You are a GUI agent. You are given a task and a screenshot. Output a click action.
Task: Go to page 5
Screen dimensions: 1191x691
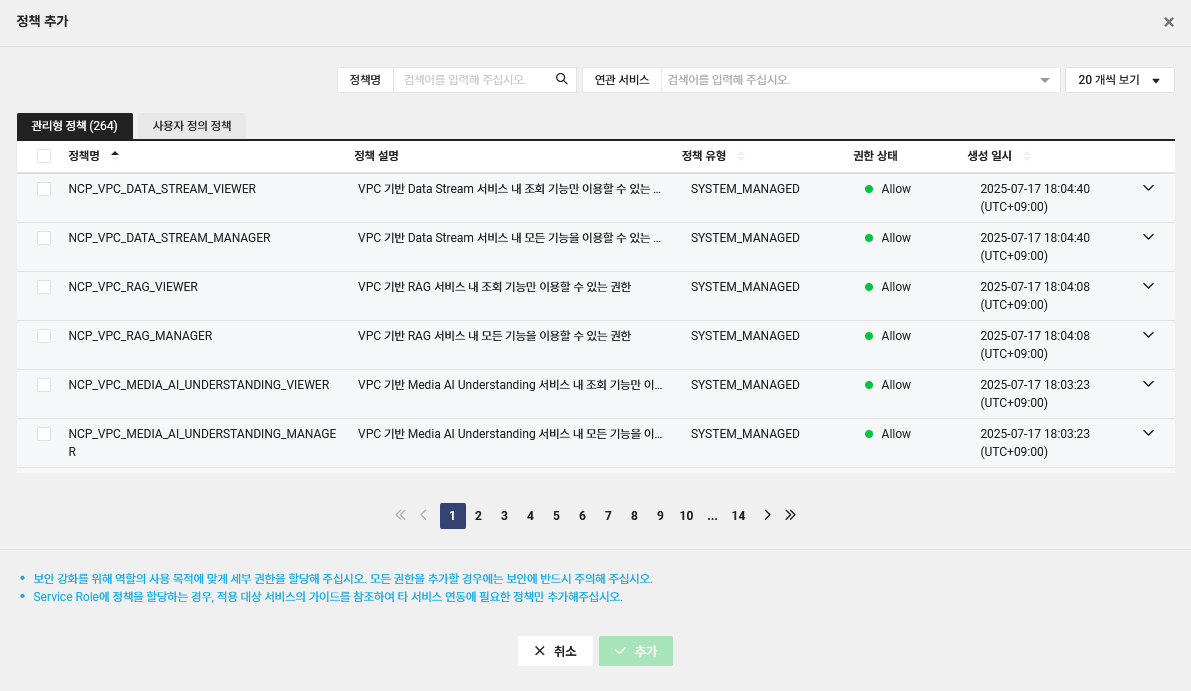click(x=556, y=516)
